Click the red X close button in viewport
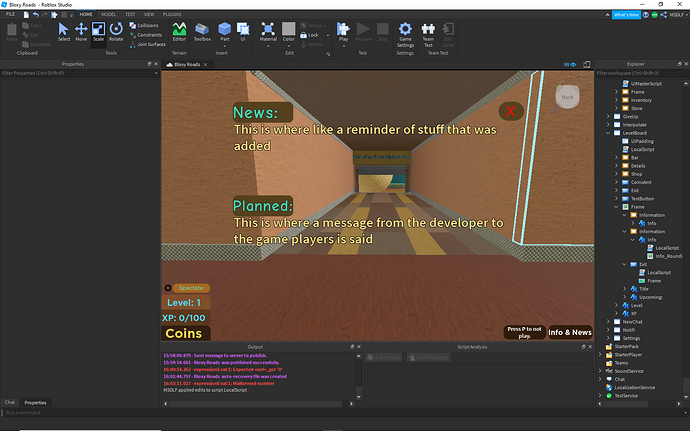This screenshot has height=431, width=690. tap(510, 111)
